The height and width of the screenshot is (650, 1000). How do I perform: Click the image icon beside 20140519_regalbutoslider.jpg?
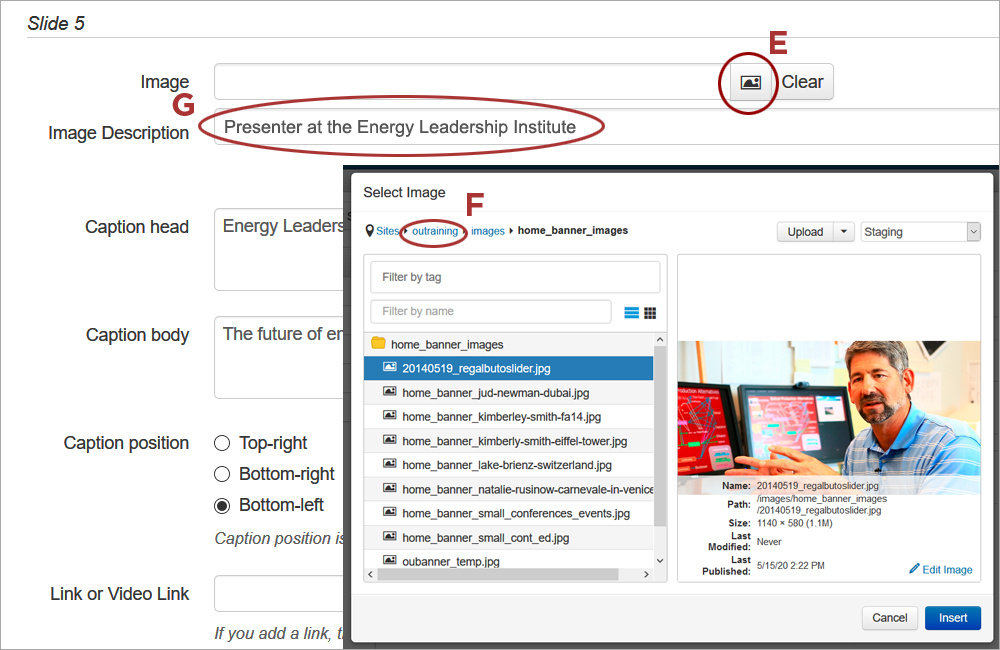click(x=389, y=368)
